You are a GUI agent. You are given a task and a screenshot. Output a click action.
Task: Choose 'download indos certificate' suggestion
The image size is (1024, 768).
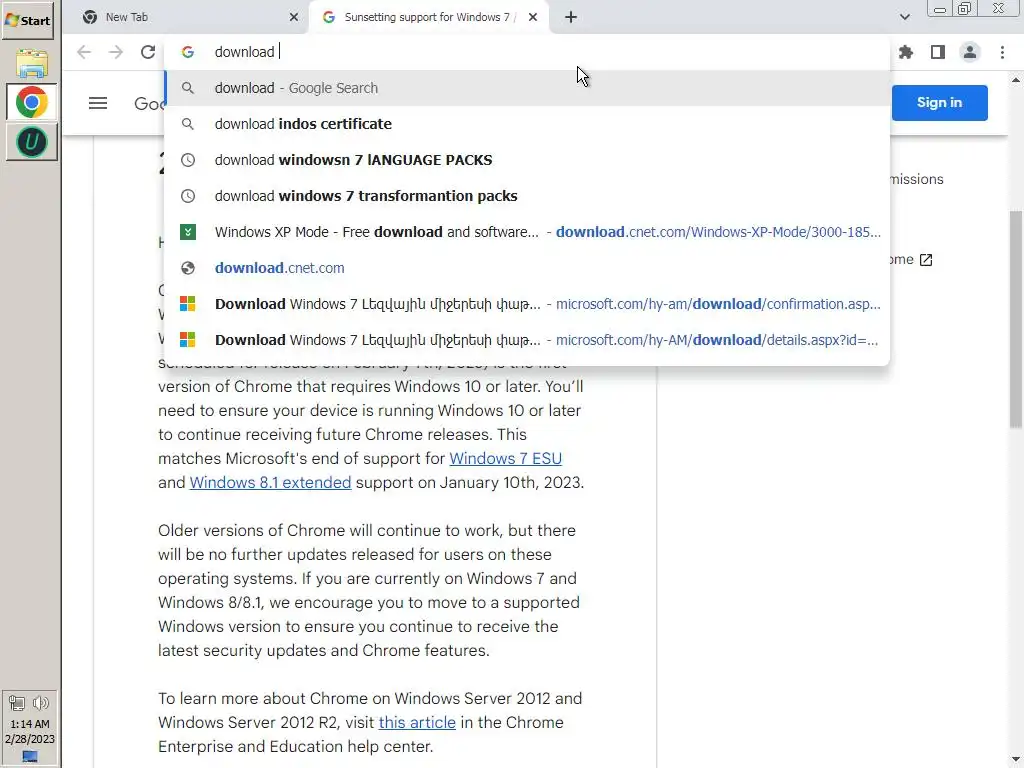point(527,124)
